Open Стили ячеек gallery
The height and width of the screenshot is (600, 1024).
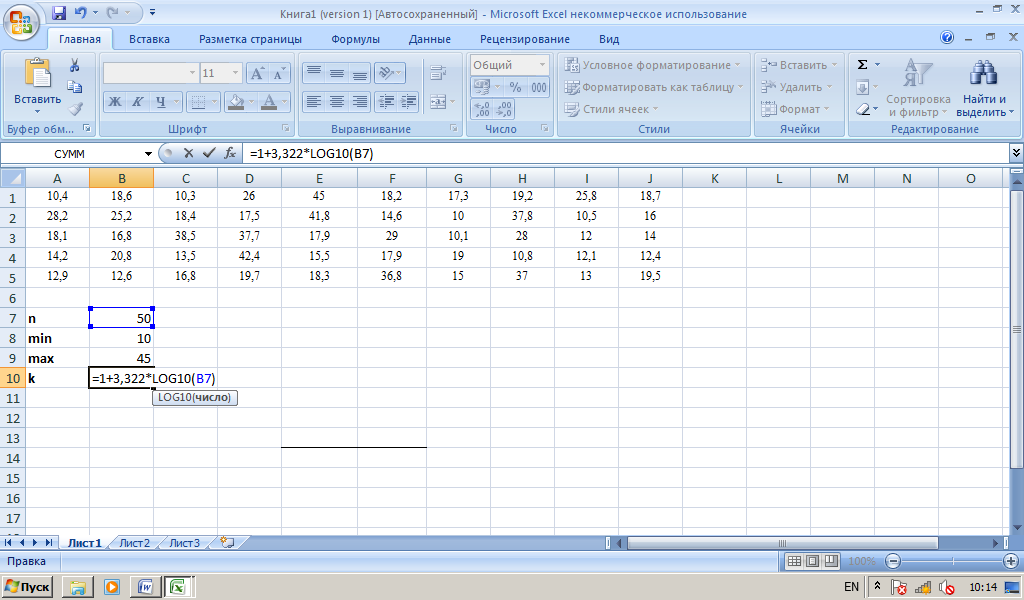pyautogui.click(x=611, y=109)
